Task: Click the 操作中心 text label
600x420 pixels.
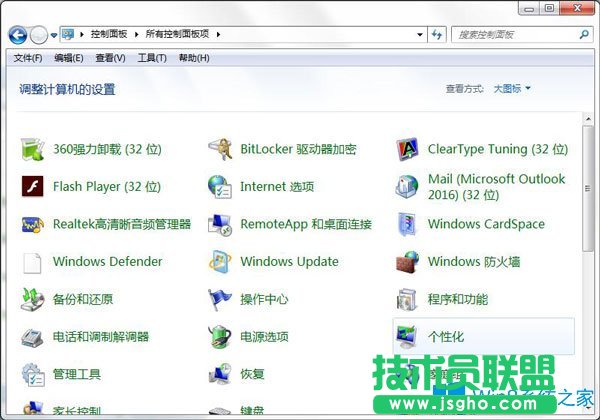Action: [264, 300]
